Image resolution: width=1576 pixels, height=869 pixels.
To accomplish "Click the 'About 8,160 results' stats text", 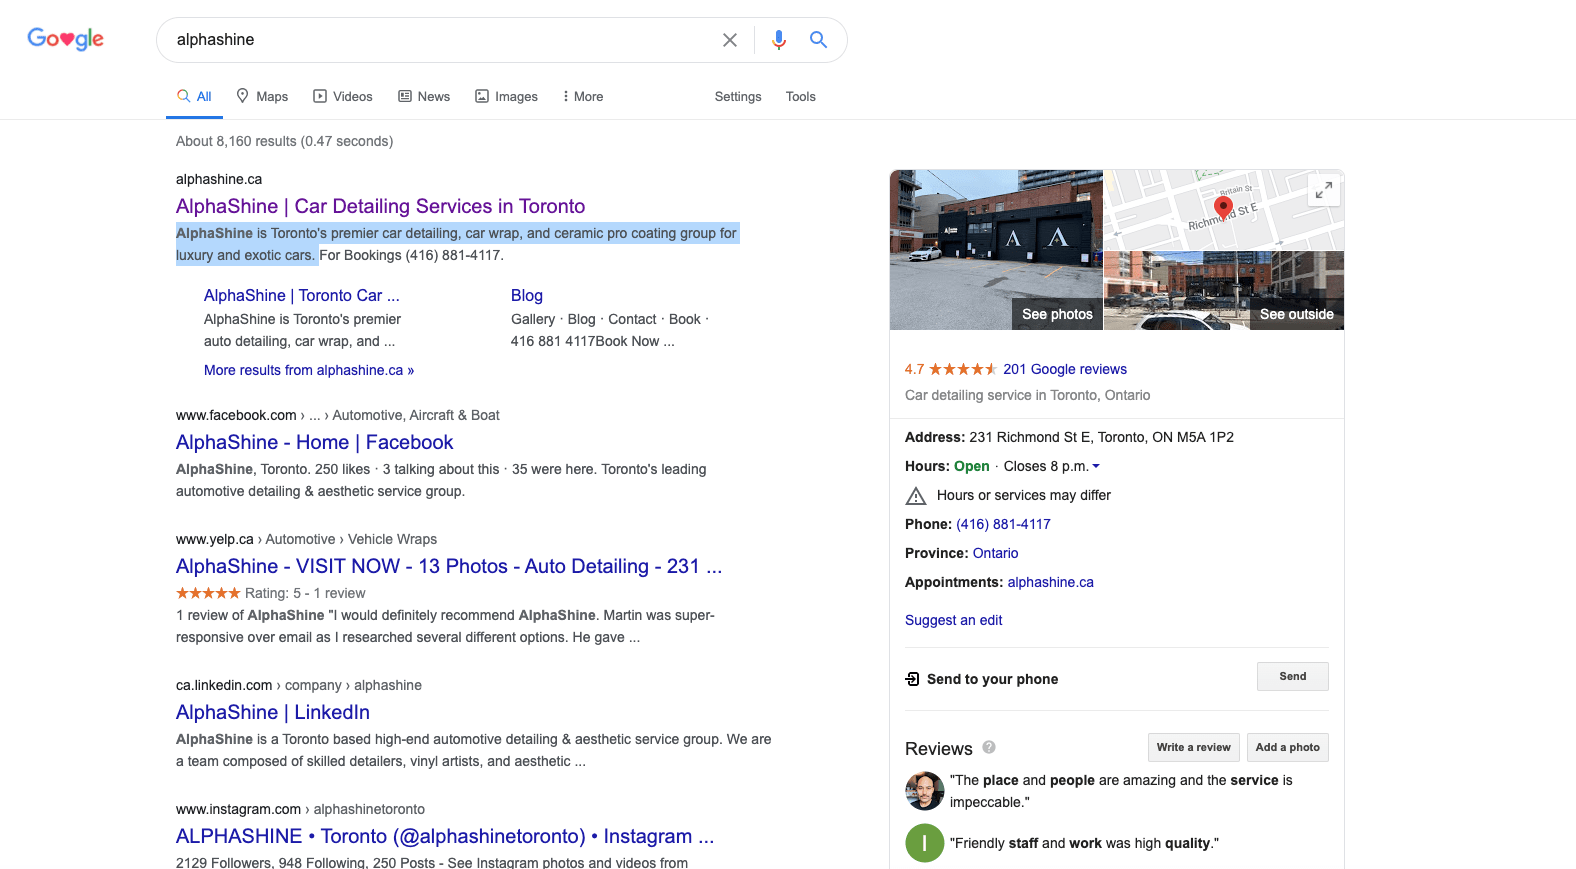I will tap(285, 141).
